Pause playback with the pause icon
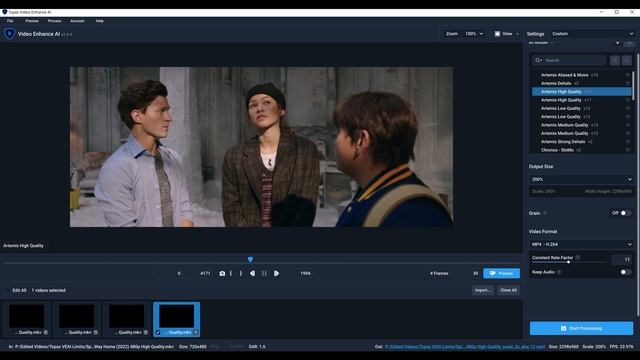 [x=264, y=273]
